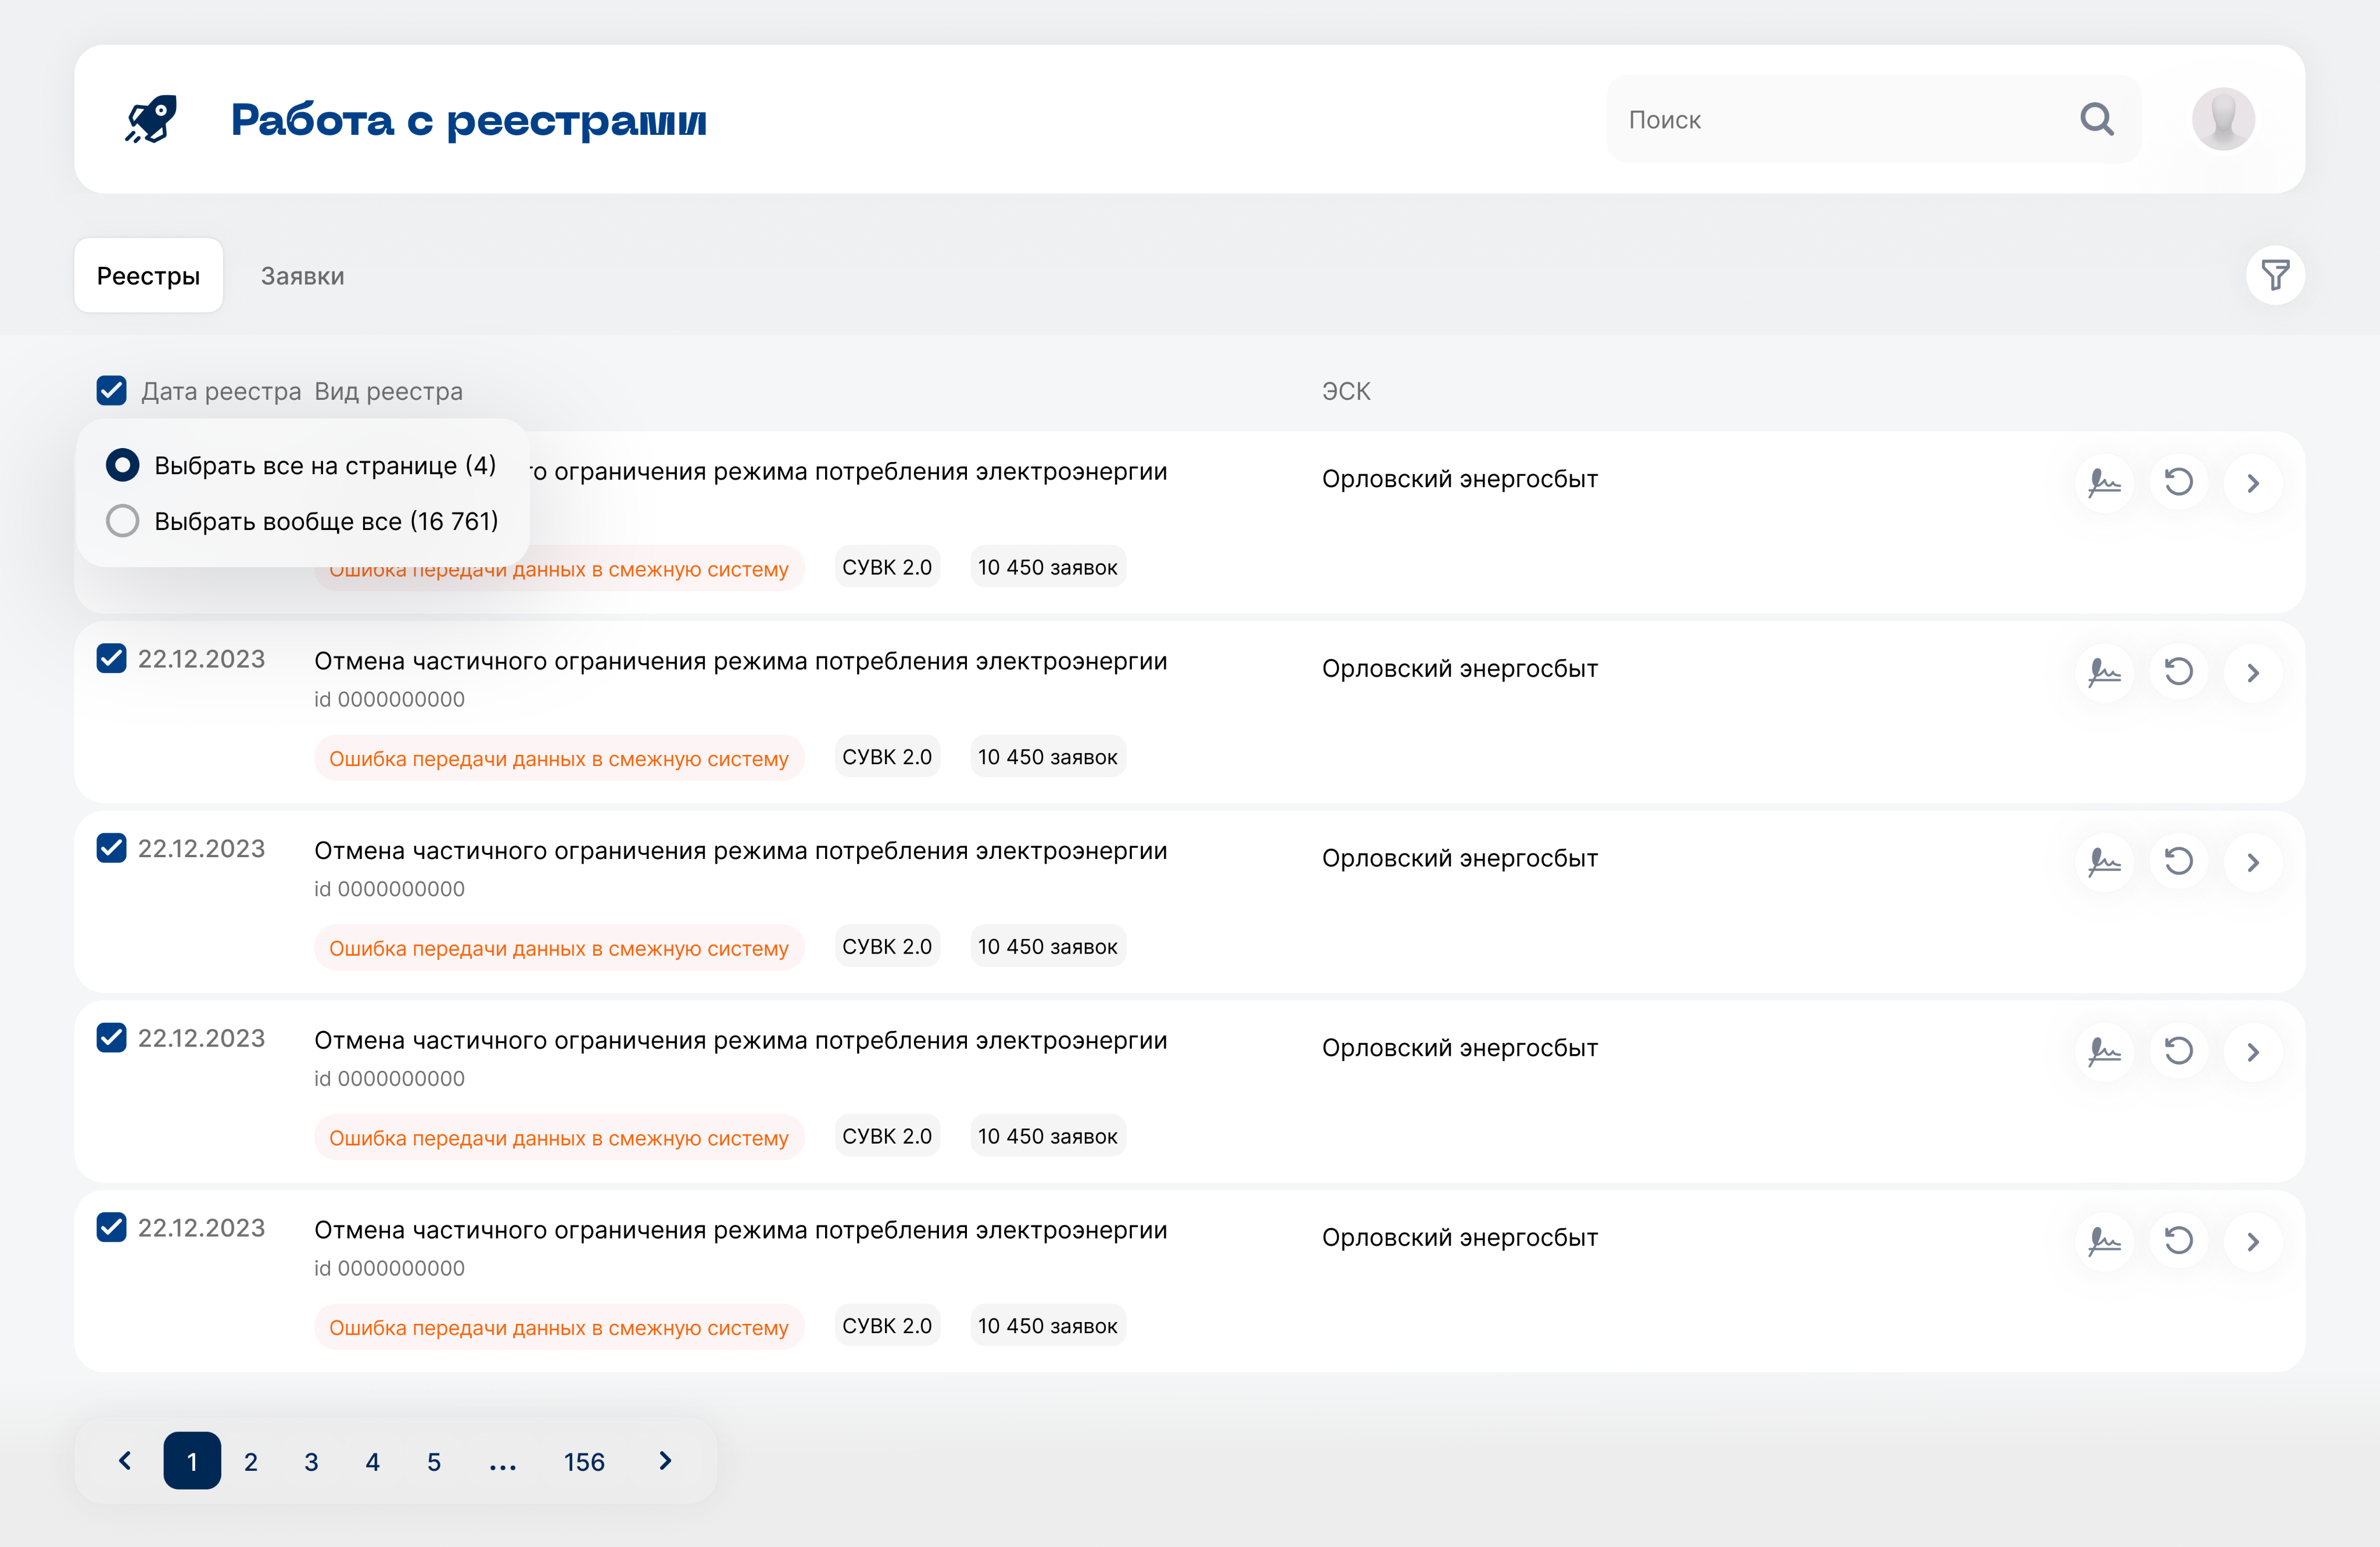
Task: Jump to page 3 in pagination
Action: 311,1462
